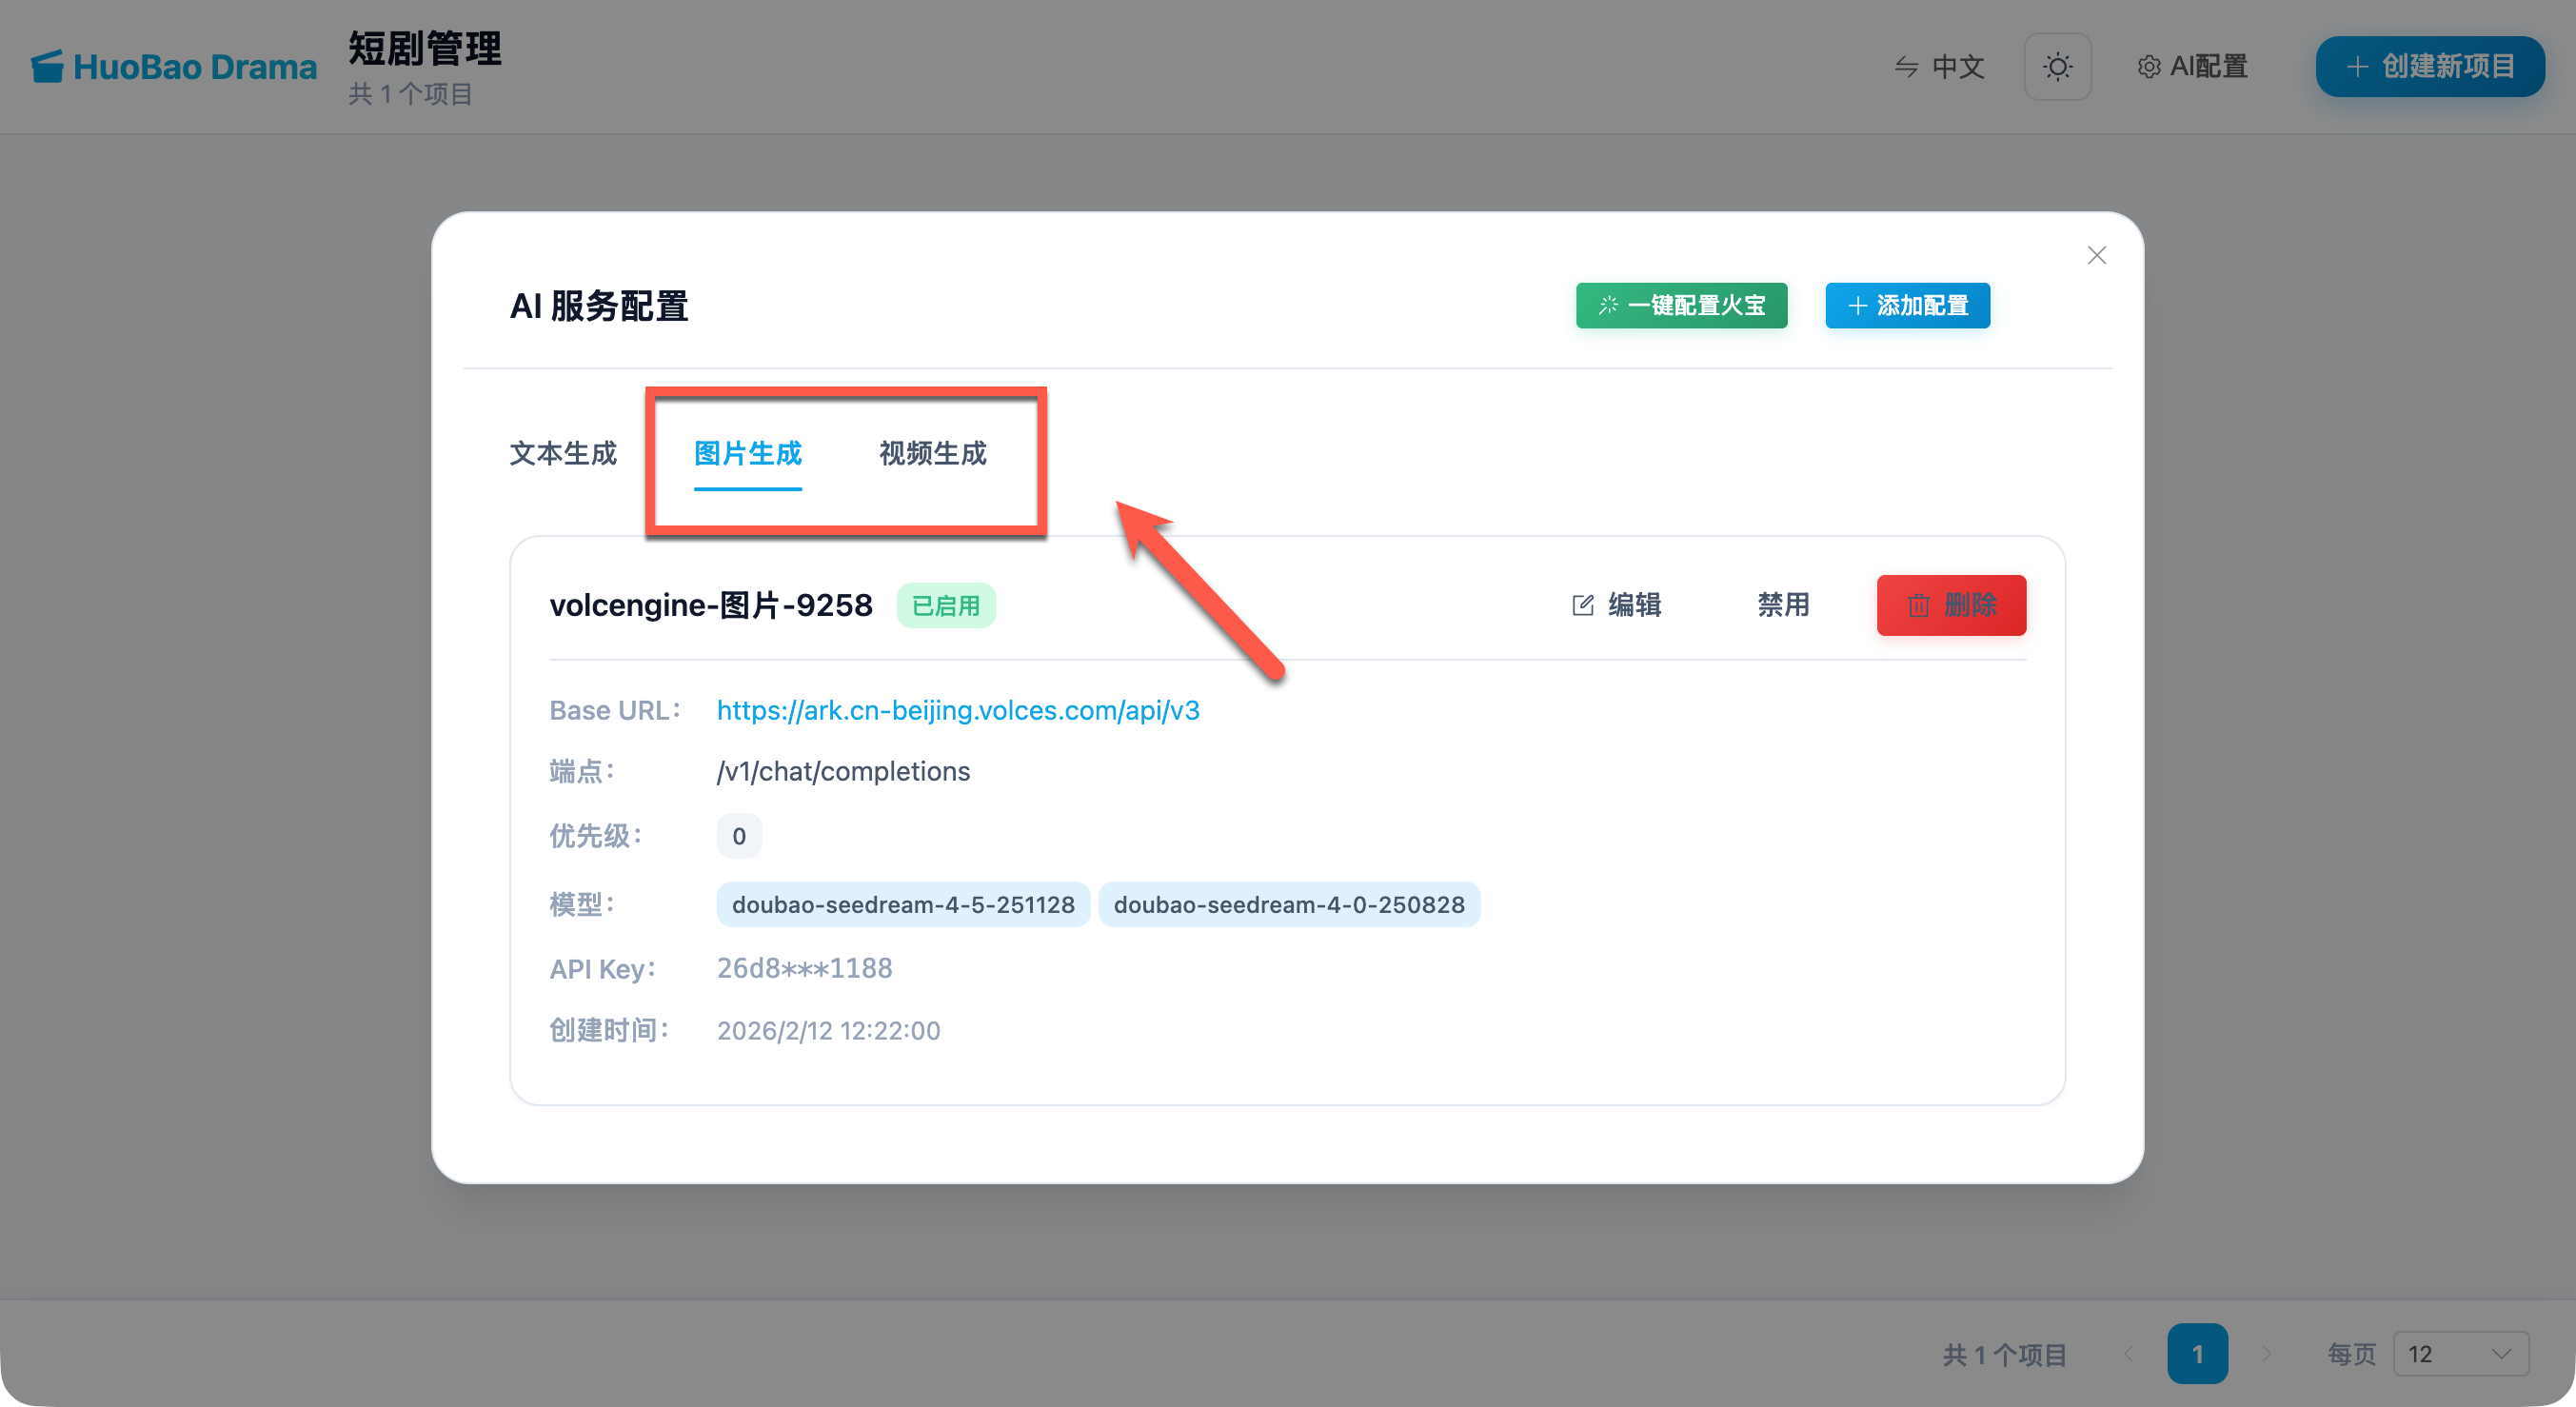2576x1407 pixels.
Task: Open the ark.cn-beijing.volces.com Base URL link
Action: (x=957, y=710)
